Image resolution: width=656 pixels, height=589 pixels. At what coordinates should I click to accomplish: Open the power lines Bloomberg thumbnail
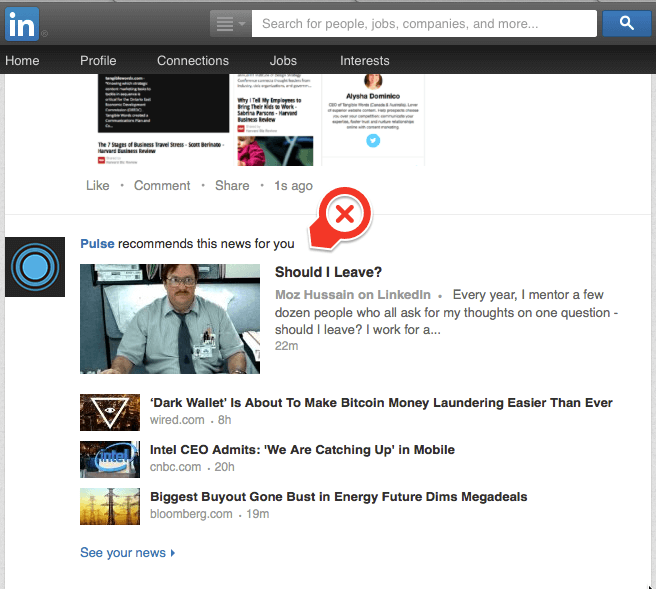(110, 506)
